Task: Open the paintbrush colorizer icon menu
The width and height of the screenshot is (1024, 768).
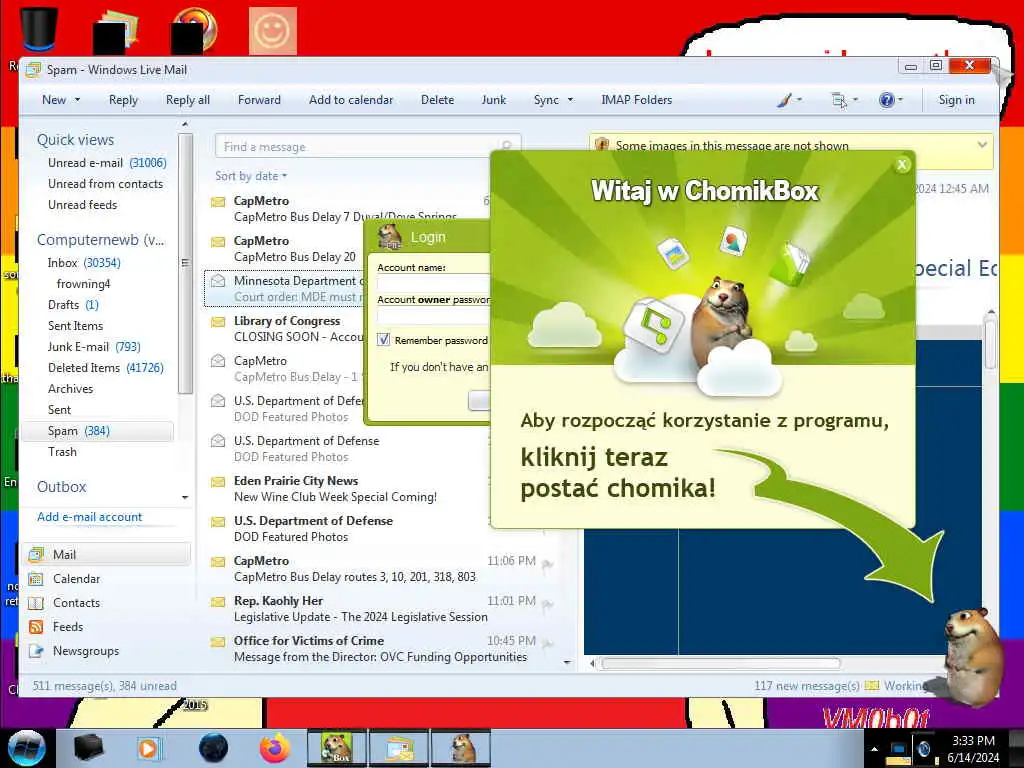Action: tap(790, 100)
